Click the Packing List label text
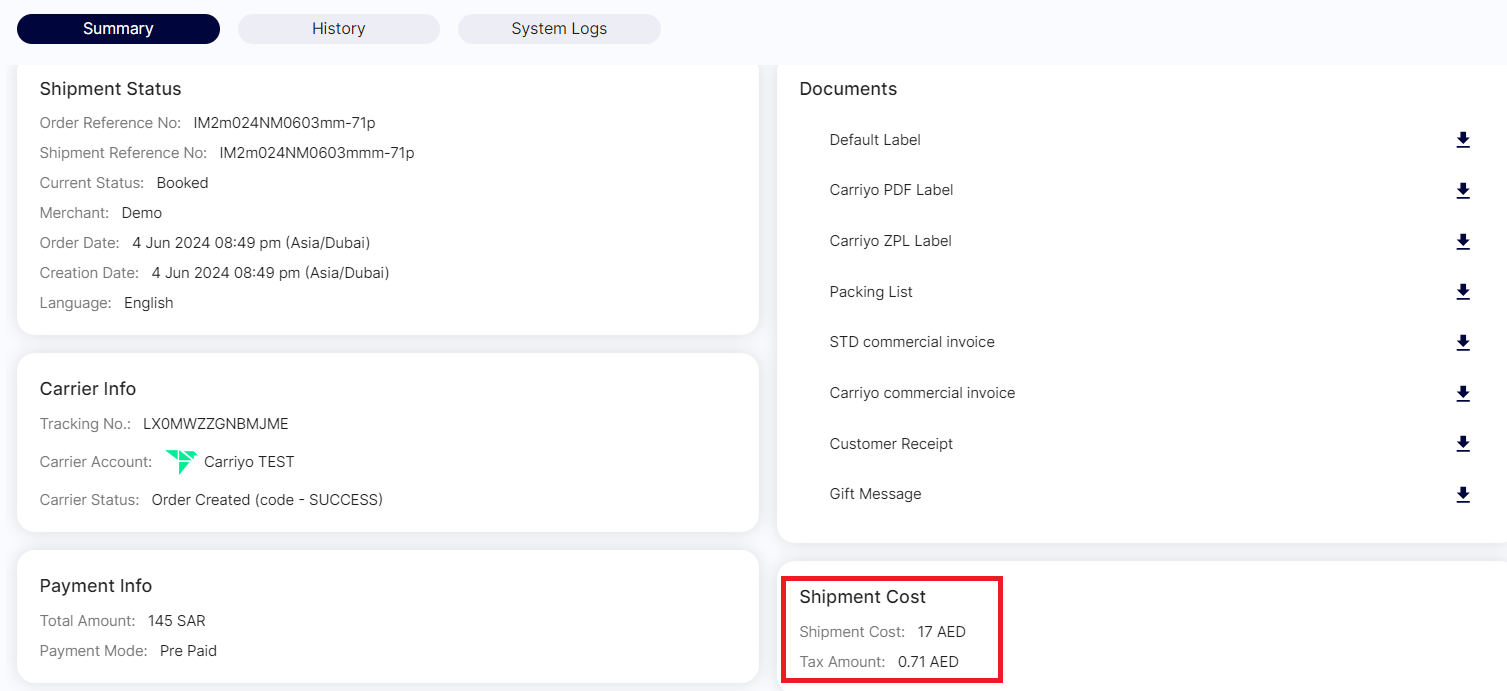Image resolution: width=1507 pixels, height=691 pixels. (x=870, y=292)
